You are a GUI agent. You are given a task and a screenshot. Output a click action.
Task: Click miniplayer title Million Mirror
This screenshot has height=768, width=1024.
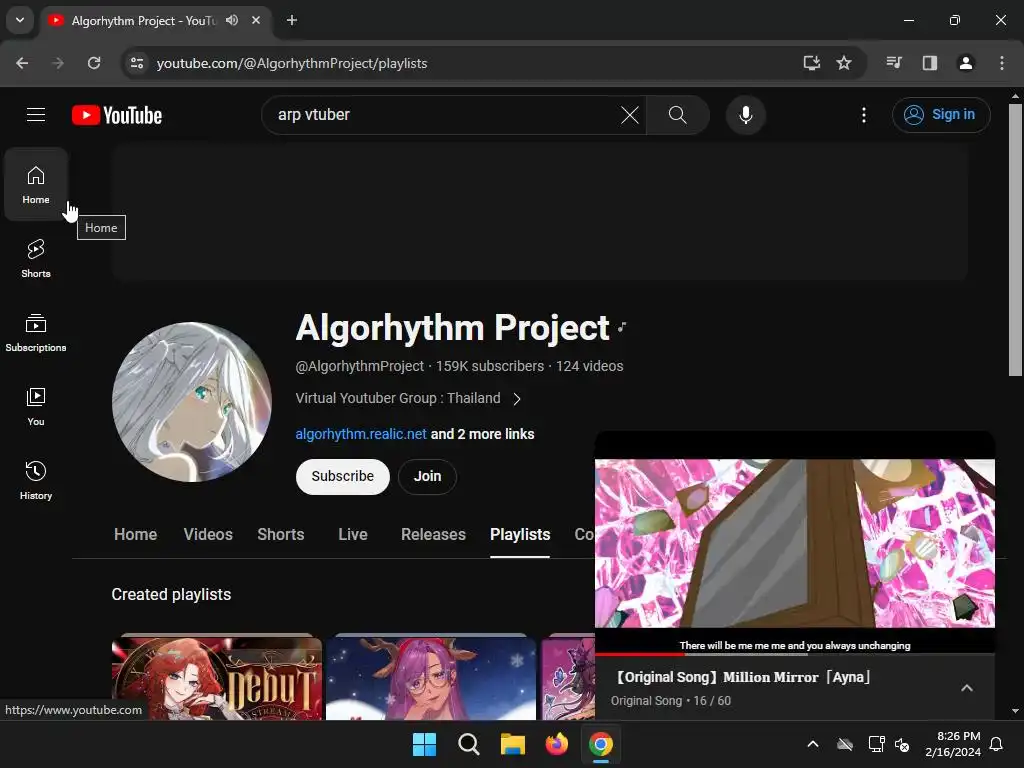point(743,677)
